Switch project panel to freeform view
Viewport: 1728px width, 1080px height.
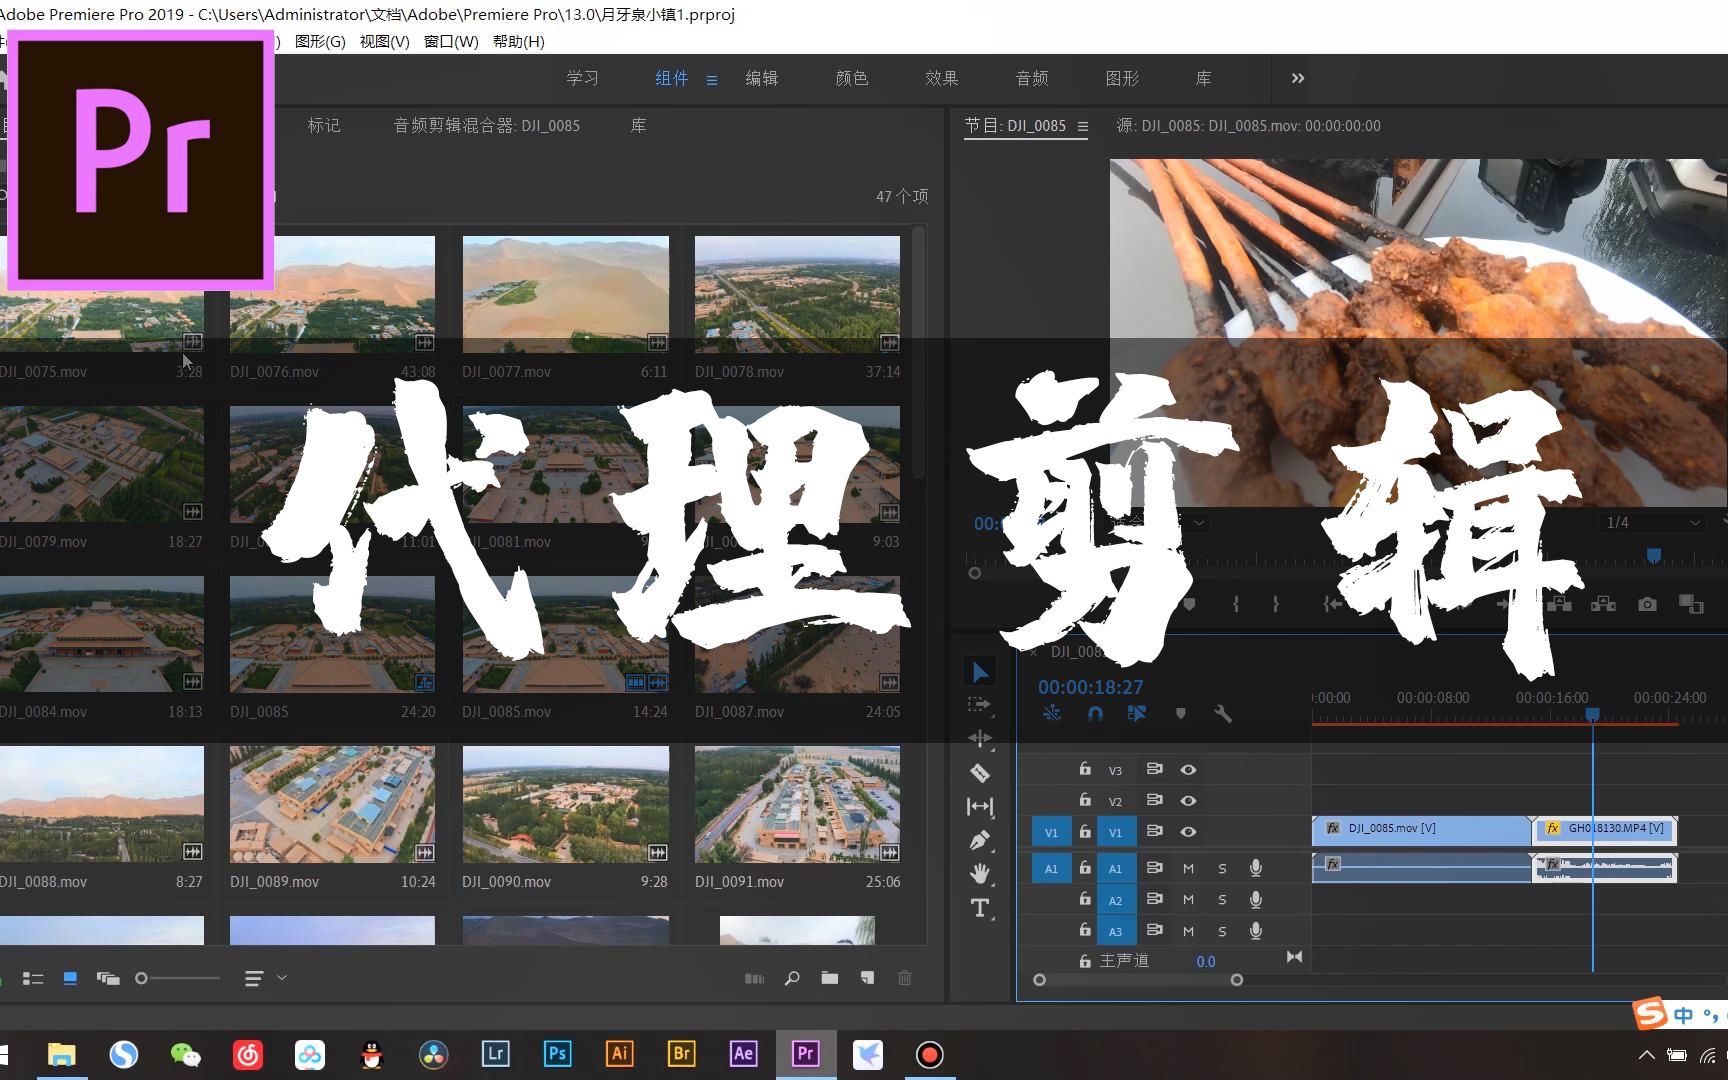[x=108, y=978]
